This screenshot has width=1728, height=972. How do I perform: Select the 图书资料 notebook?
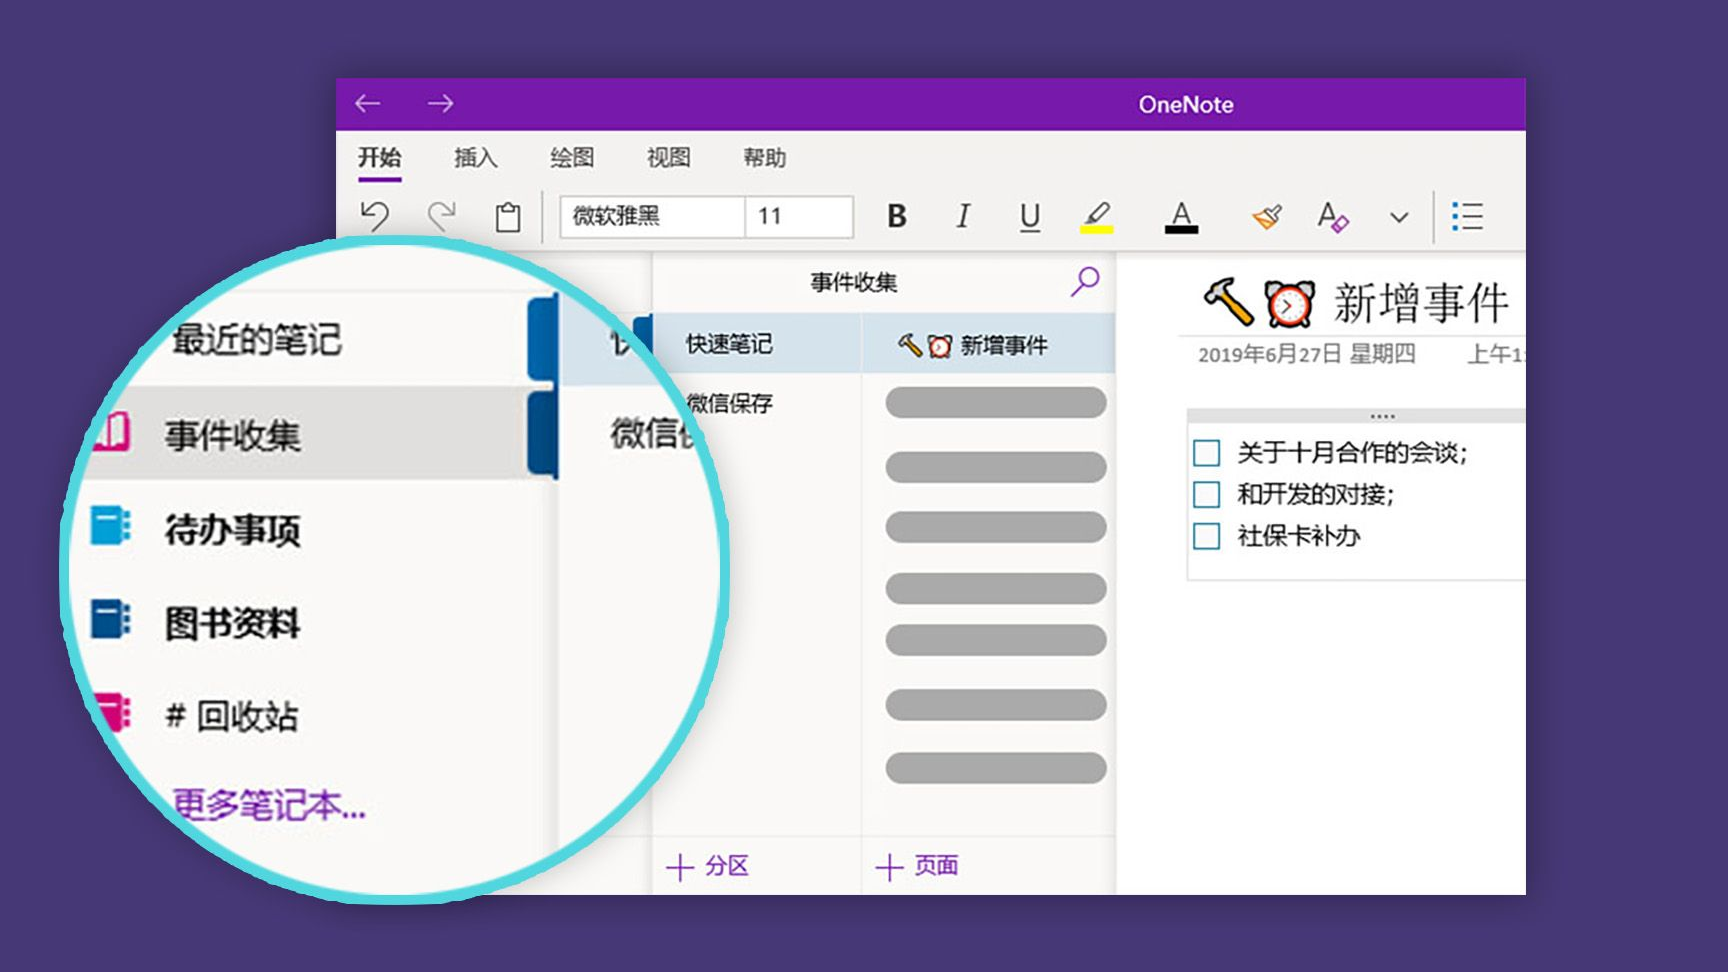click(x=232, y=623)
